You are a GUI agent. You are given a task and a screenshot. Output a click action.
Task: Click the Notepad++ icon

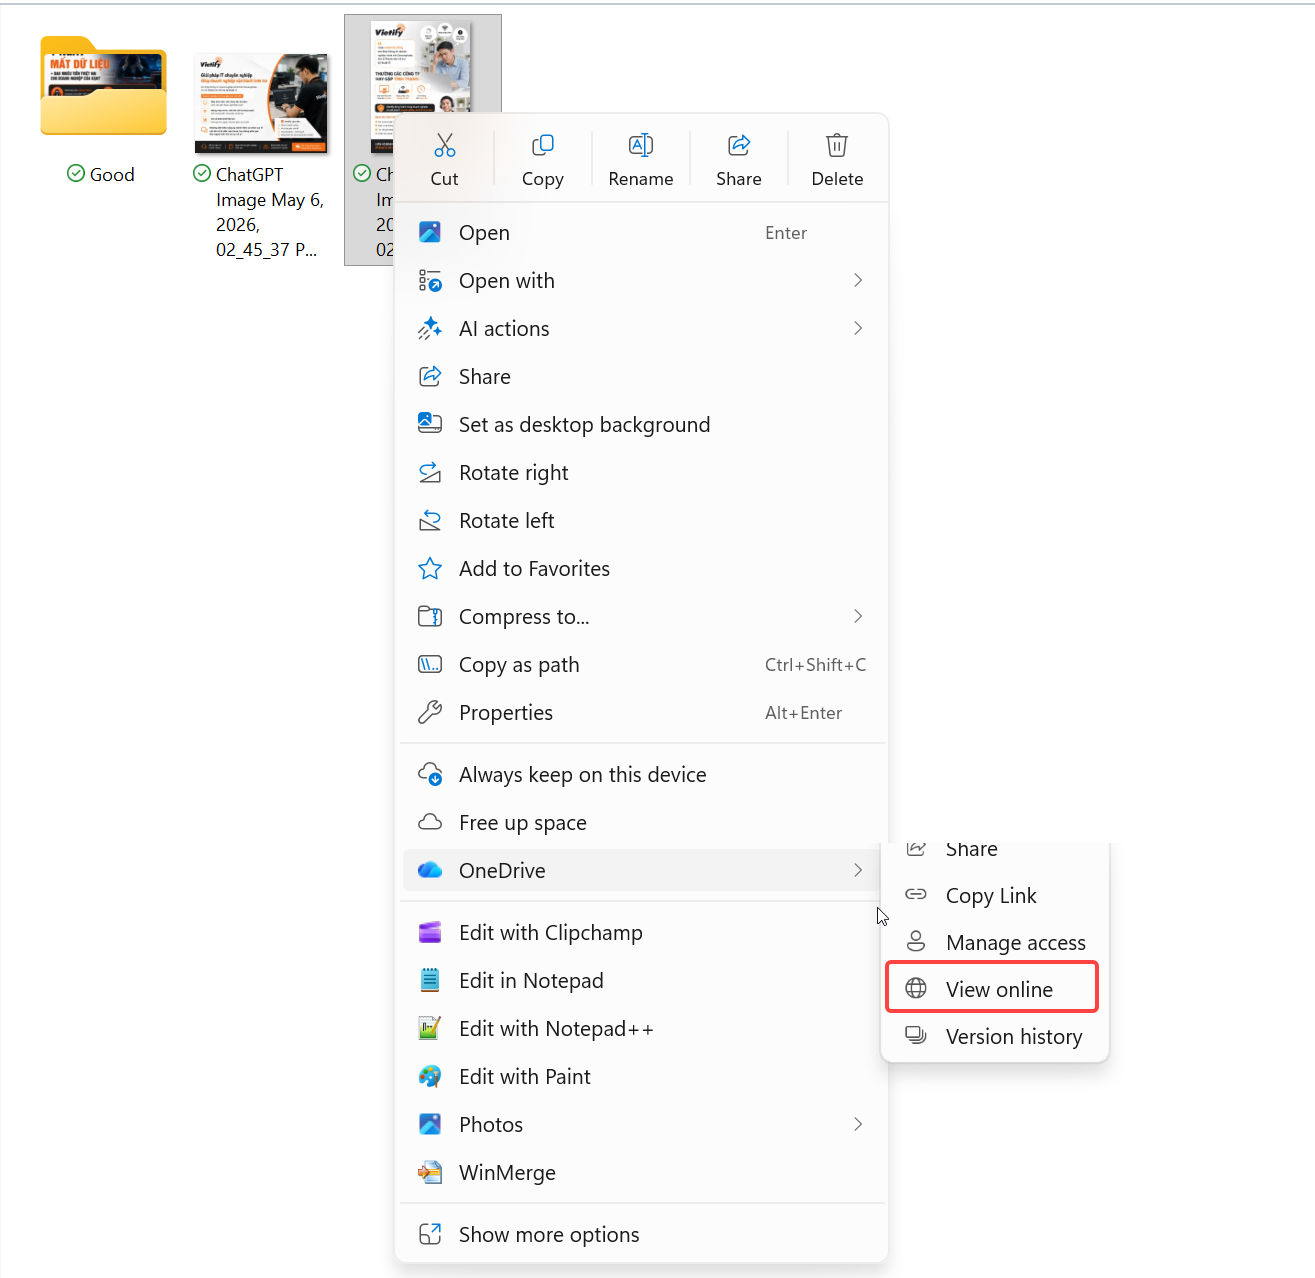click(430, 1028)
